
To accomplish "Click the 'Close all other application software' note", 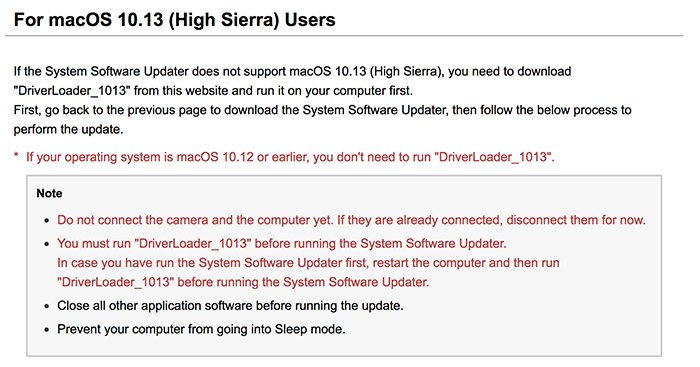I will 230,306.
